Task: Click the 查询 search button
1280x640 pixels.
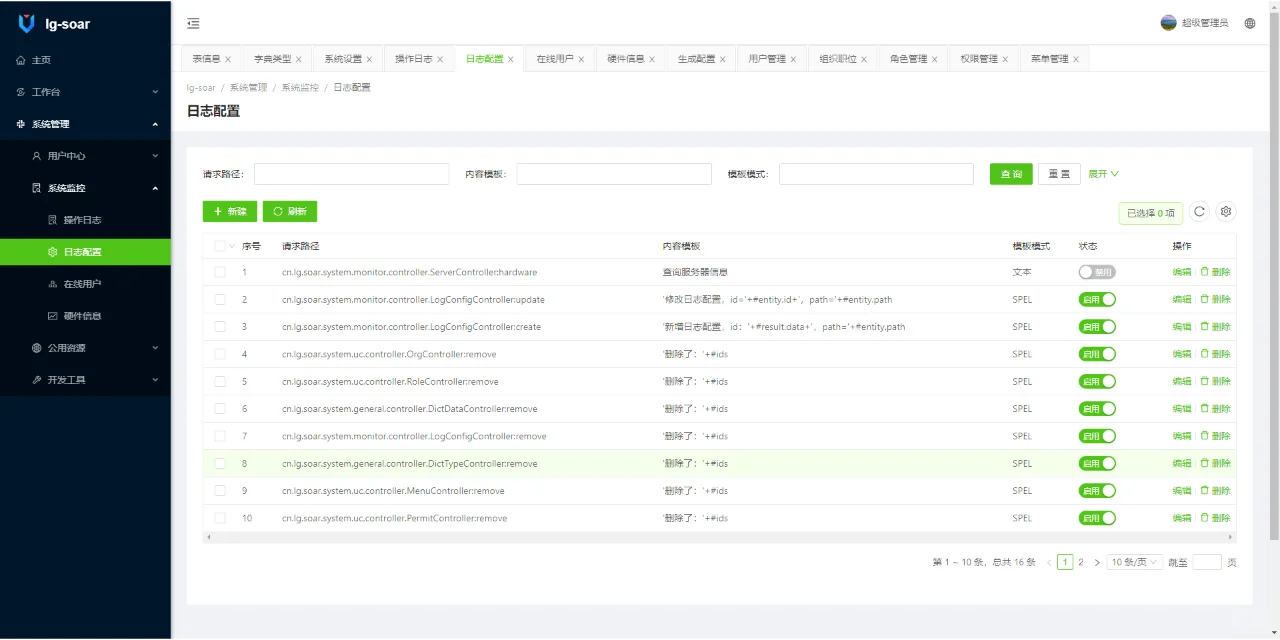Action: coord(1010,173)
